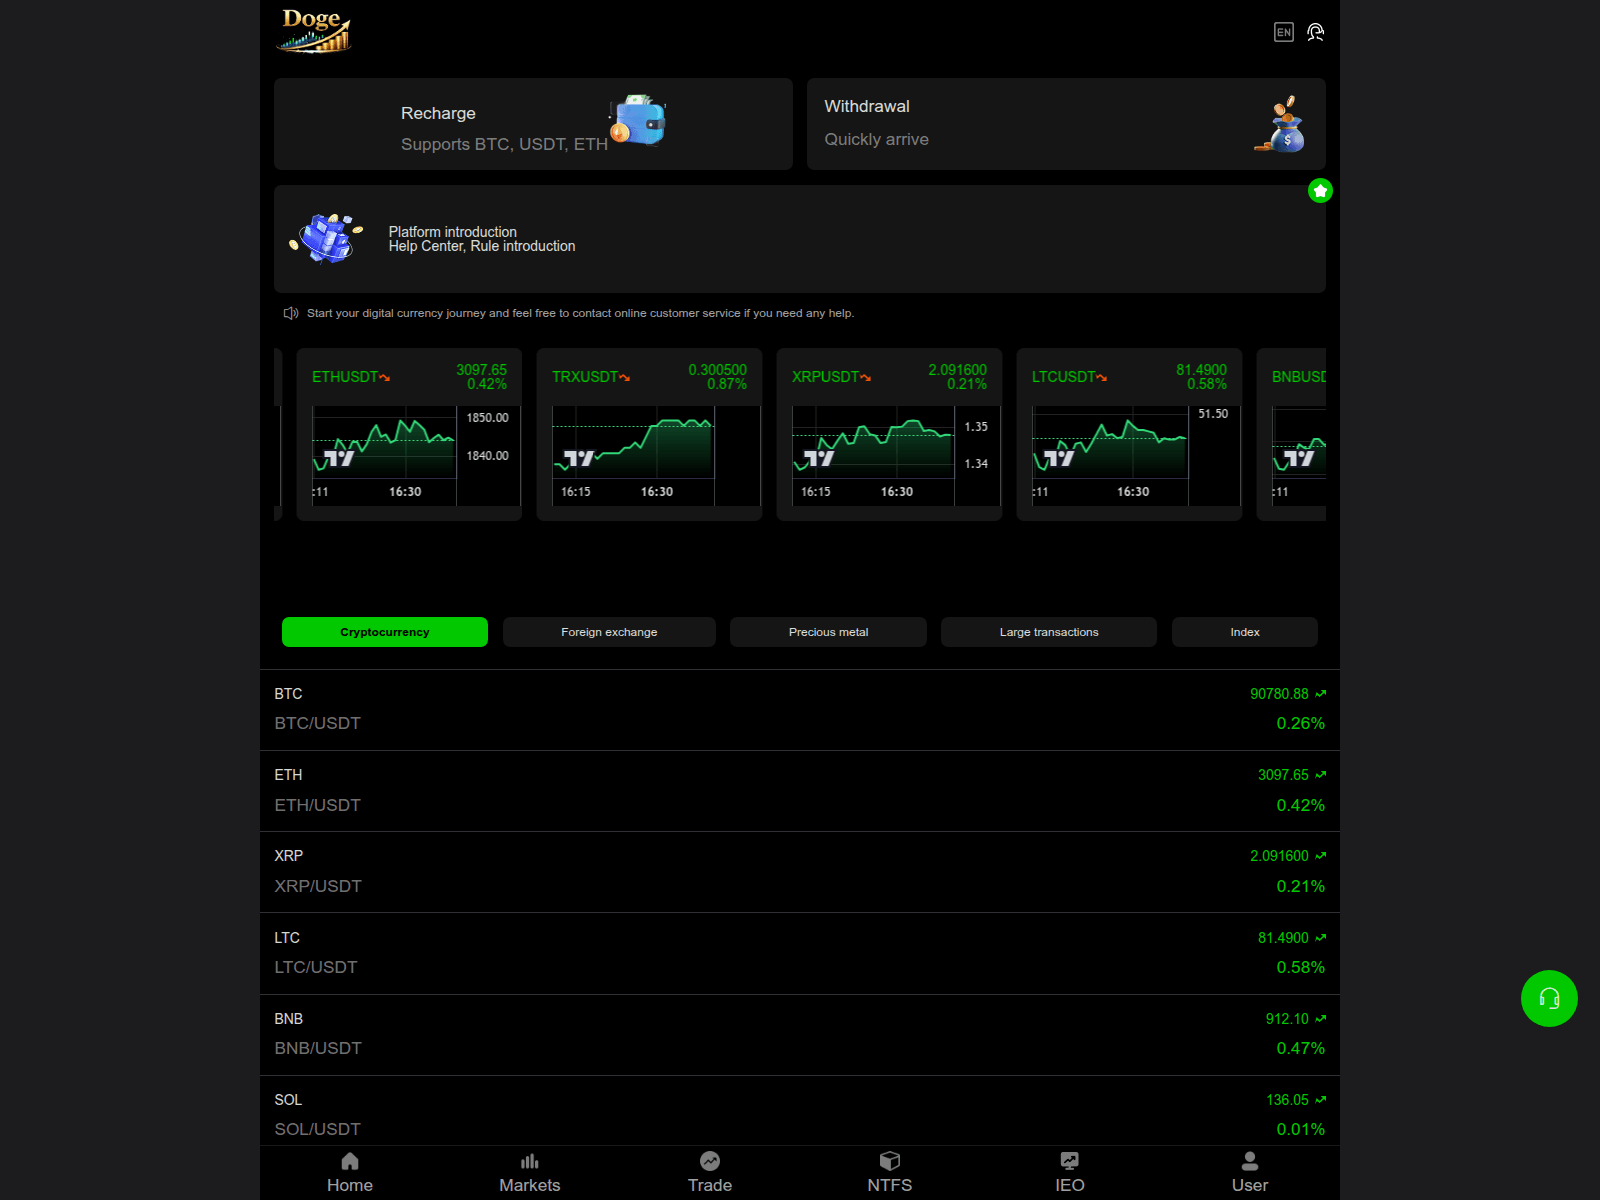Viewport: 1600px width, 1200px height.
Task: Click the Platform introduction cube icon
Action: coord(326,238)
